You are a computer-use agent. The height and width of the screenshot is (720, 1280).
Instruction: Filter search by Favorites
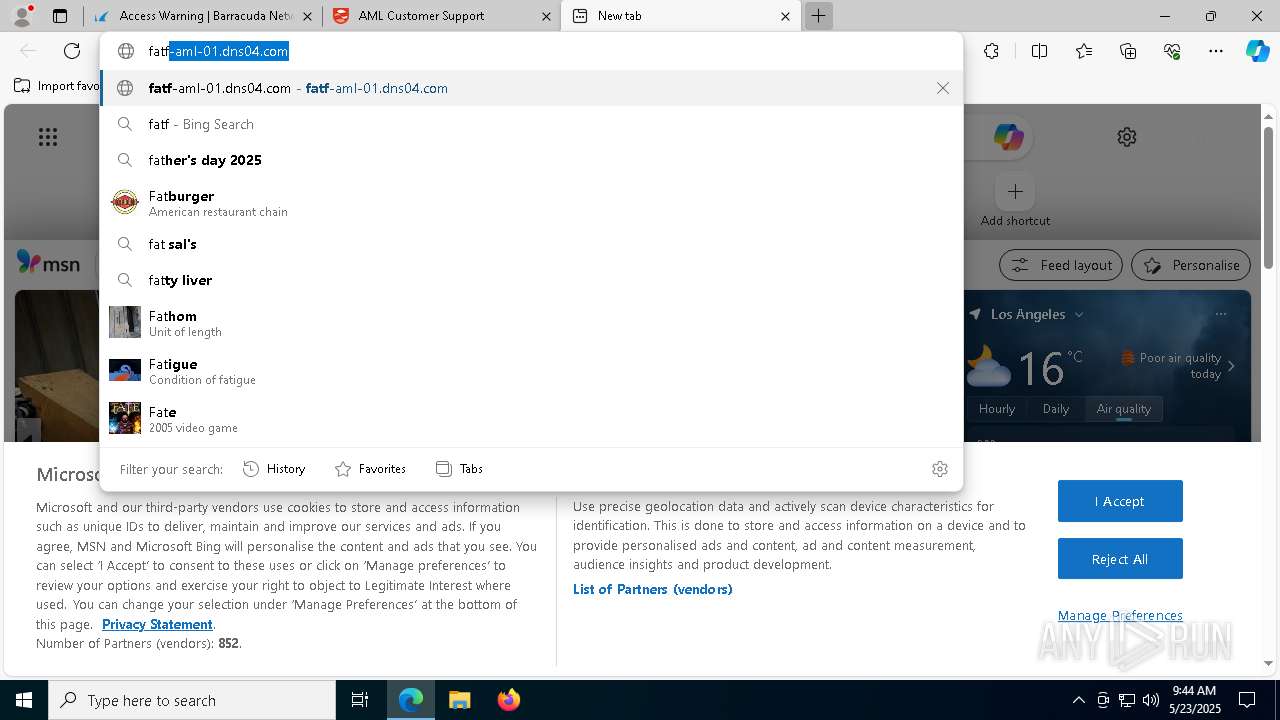tap(370, 468)
